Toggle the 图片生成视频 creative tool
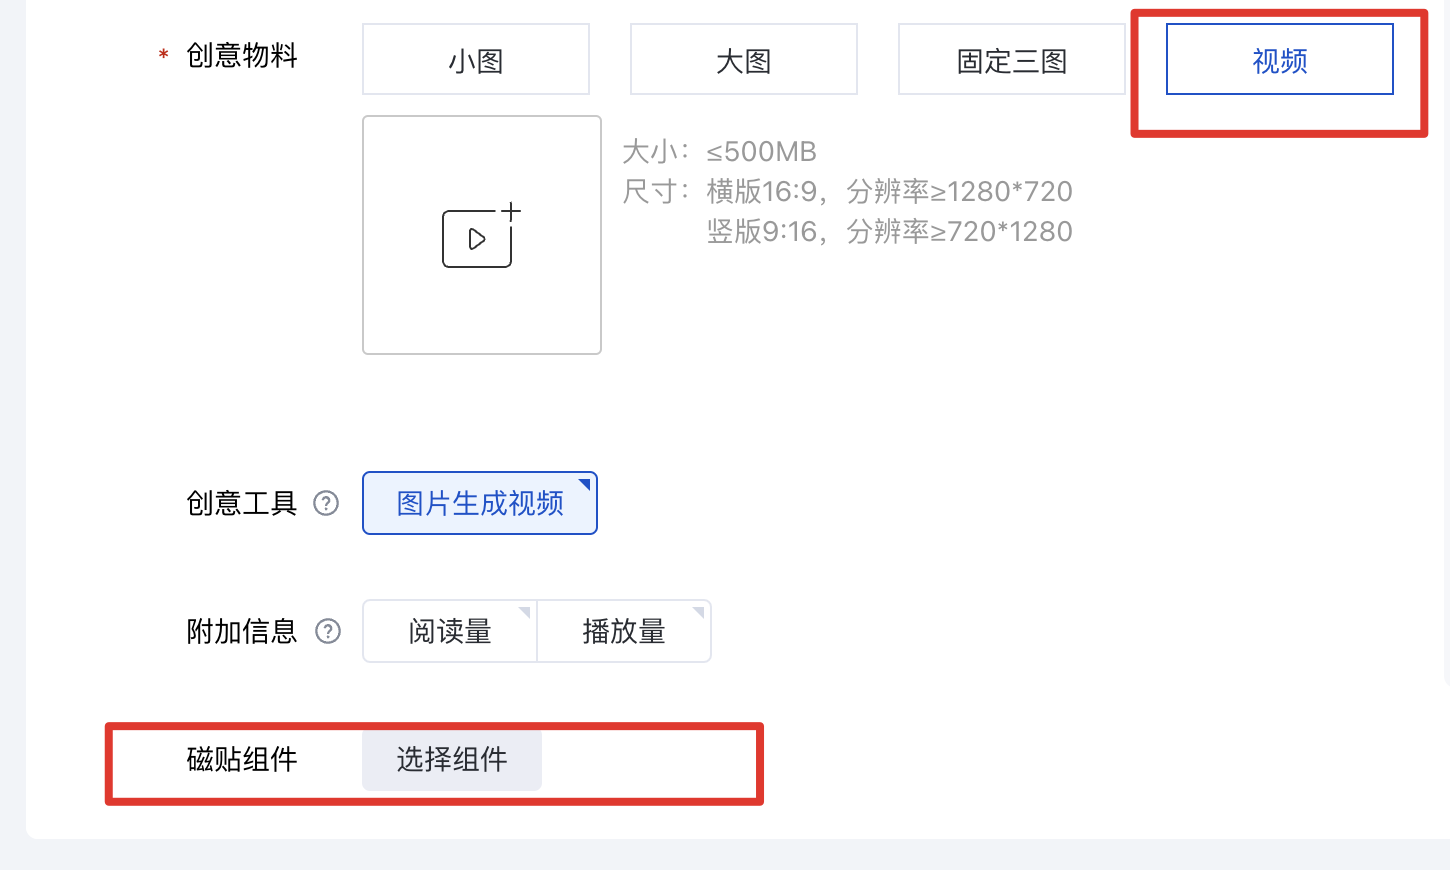The image size is (1450, 870). (479, 503)
